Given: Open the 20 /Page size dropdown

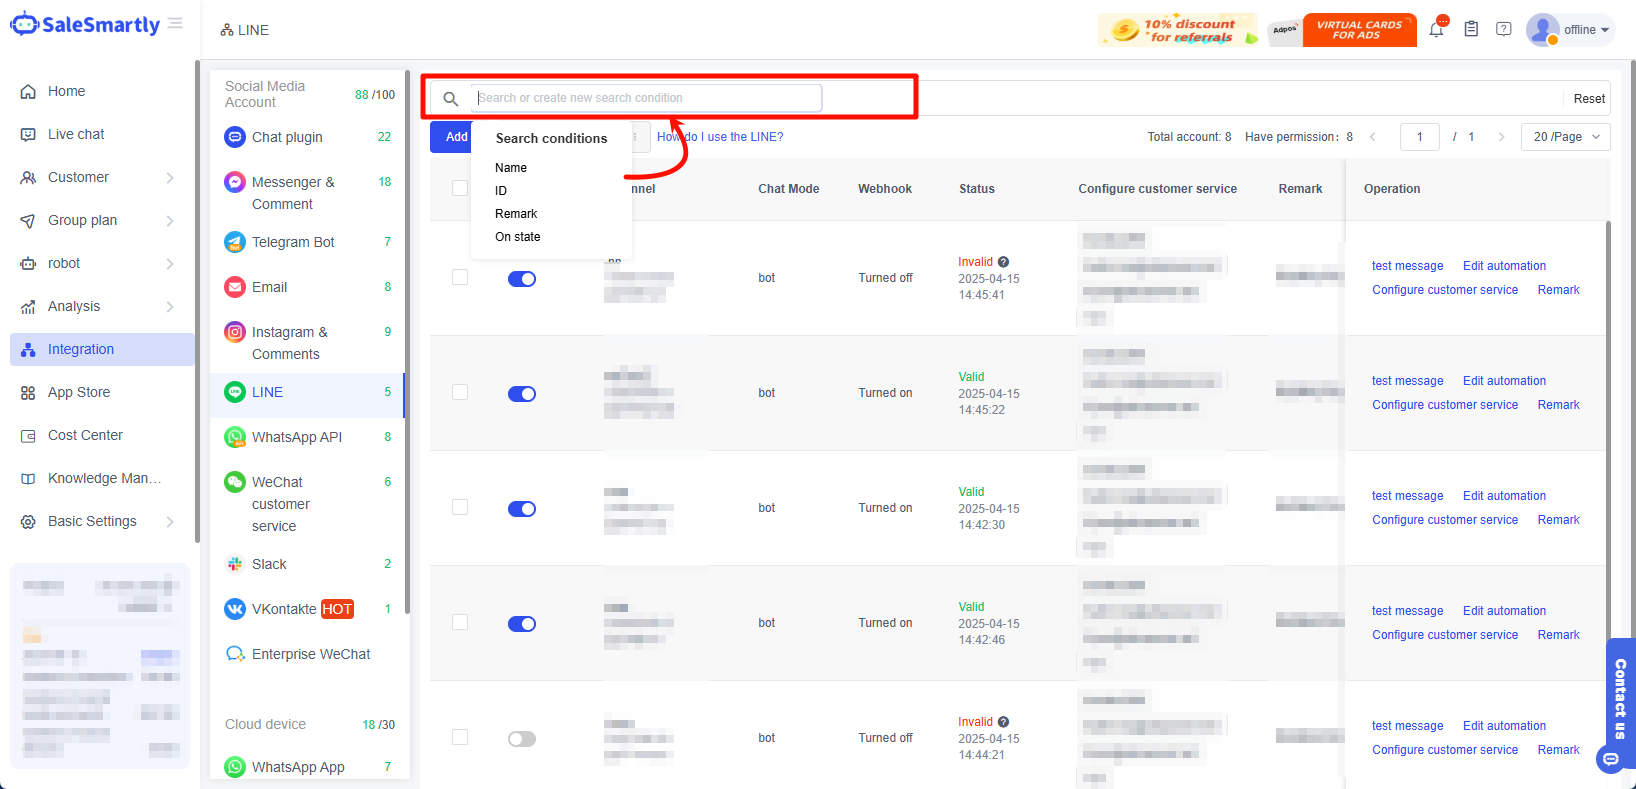Looking at the screenshot, I should [1565, 137].
